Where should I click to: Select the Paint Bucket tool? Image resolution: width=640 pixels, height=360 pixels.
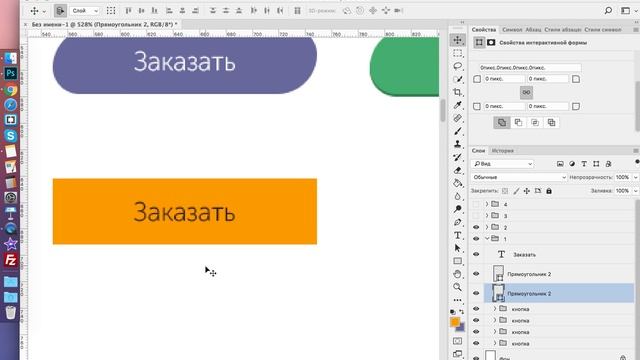click(x=457, y=183)
